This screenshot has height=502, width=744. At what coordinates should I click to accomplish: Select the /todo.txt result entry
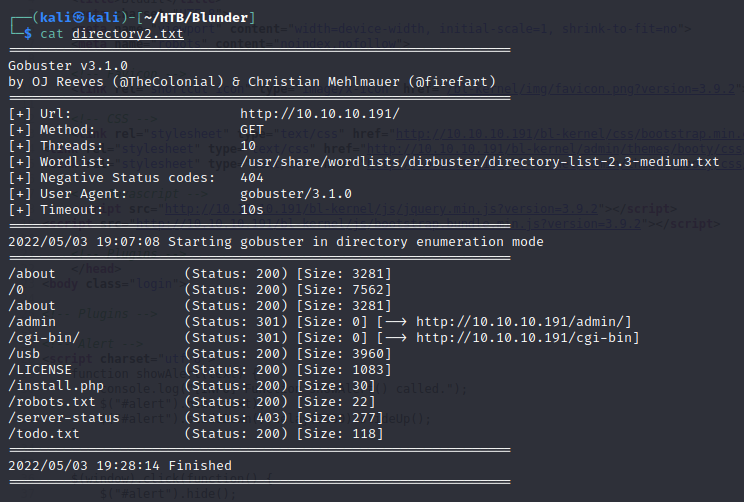pyautogui.click(x=44, y=433)
